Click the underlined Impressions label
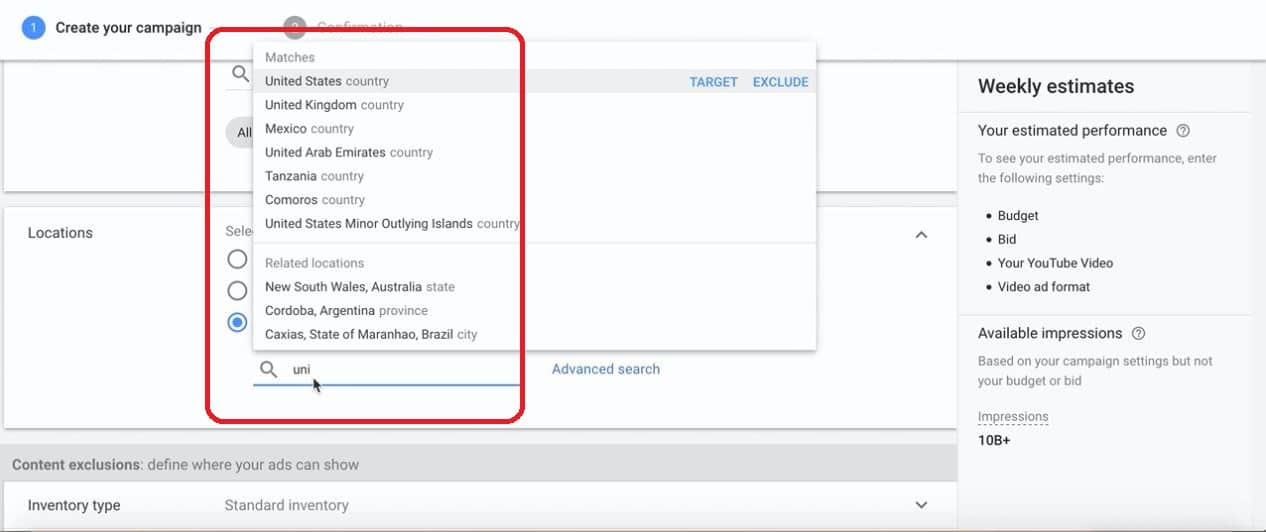This screenshot has height=532, width=1266. tap(1013, 417)
